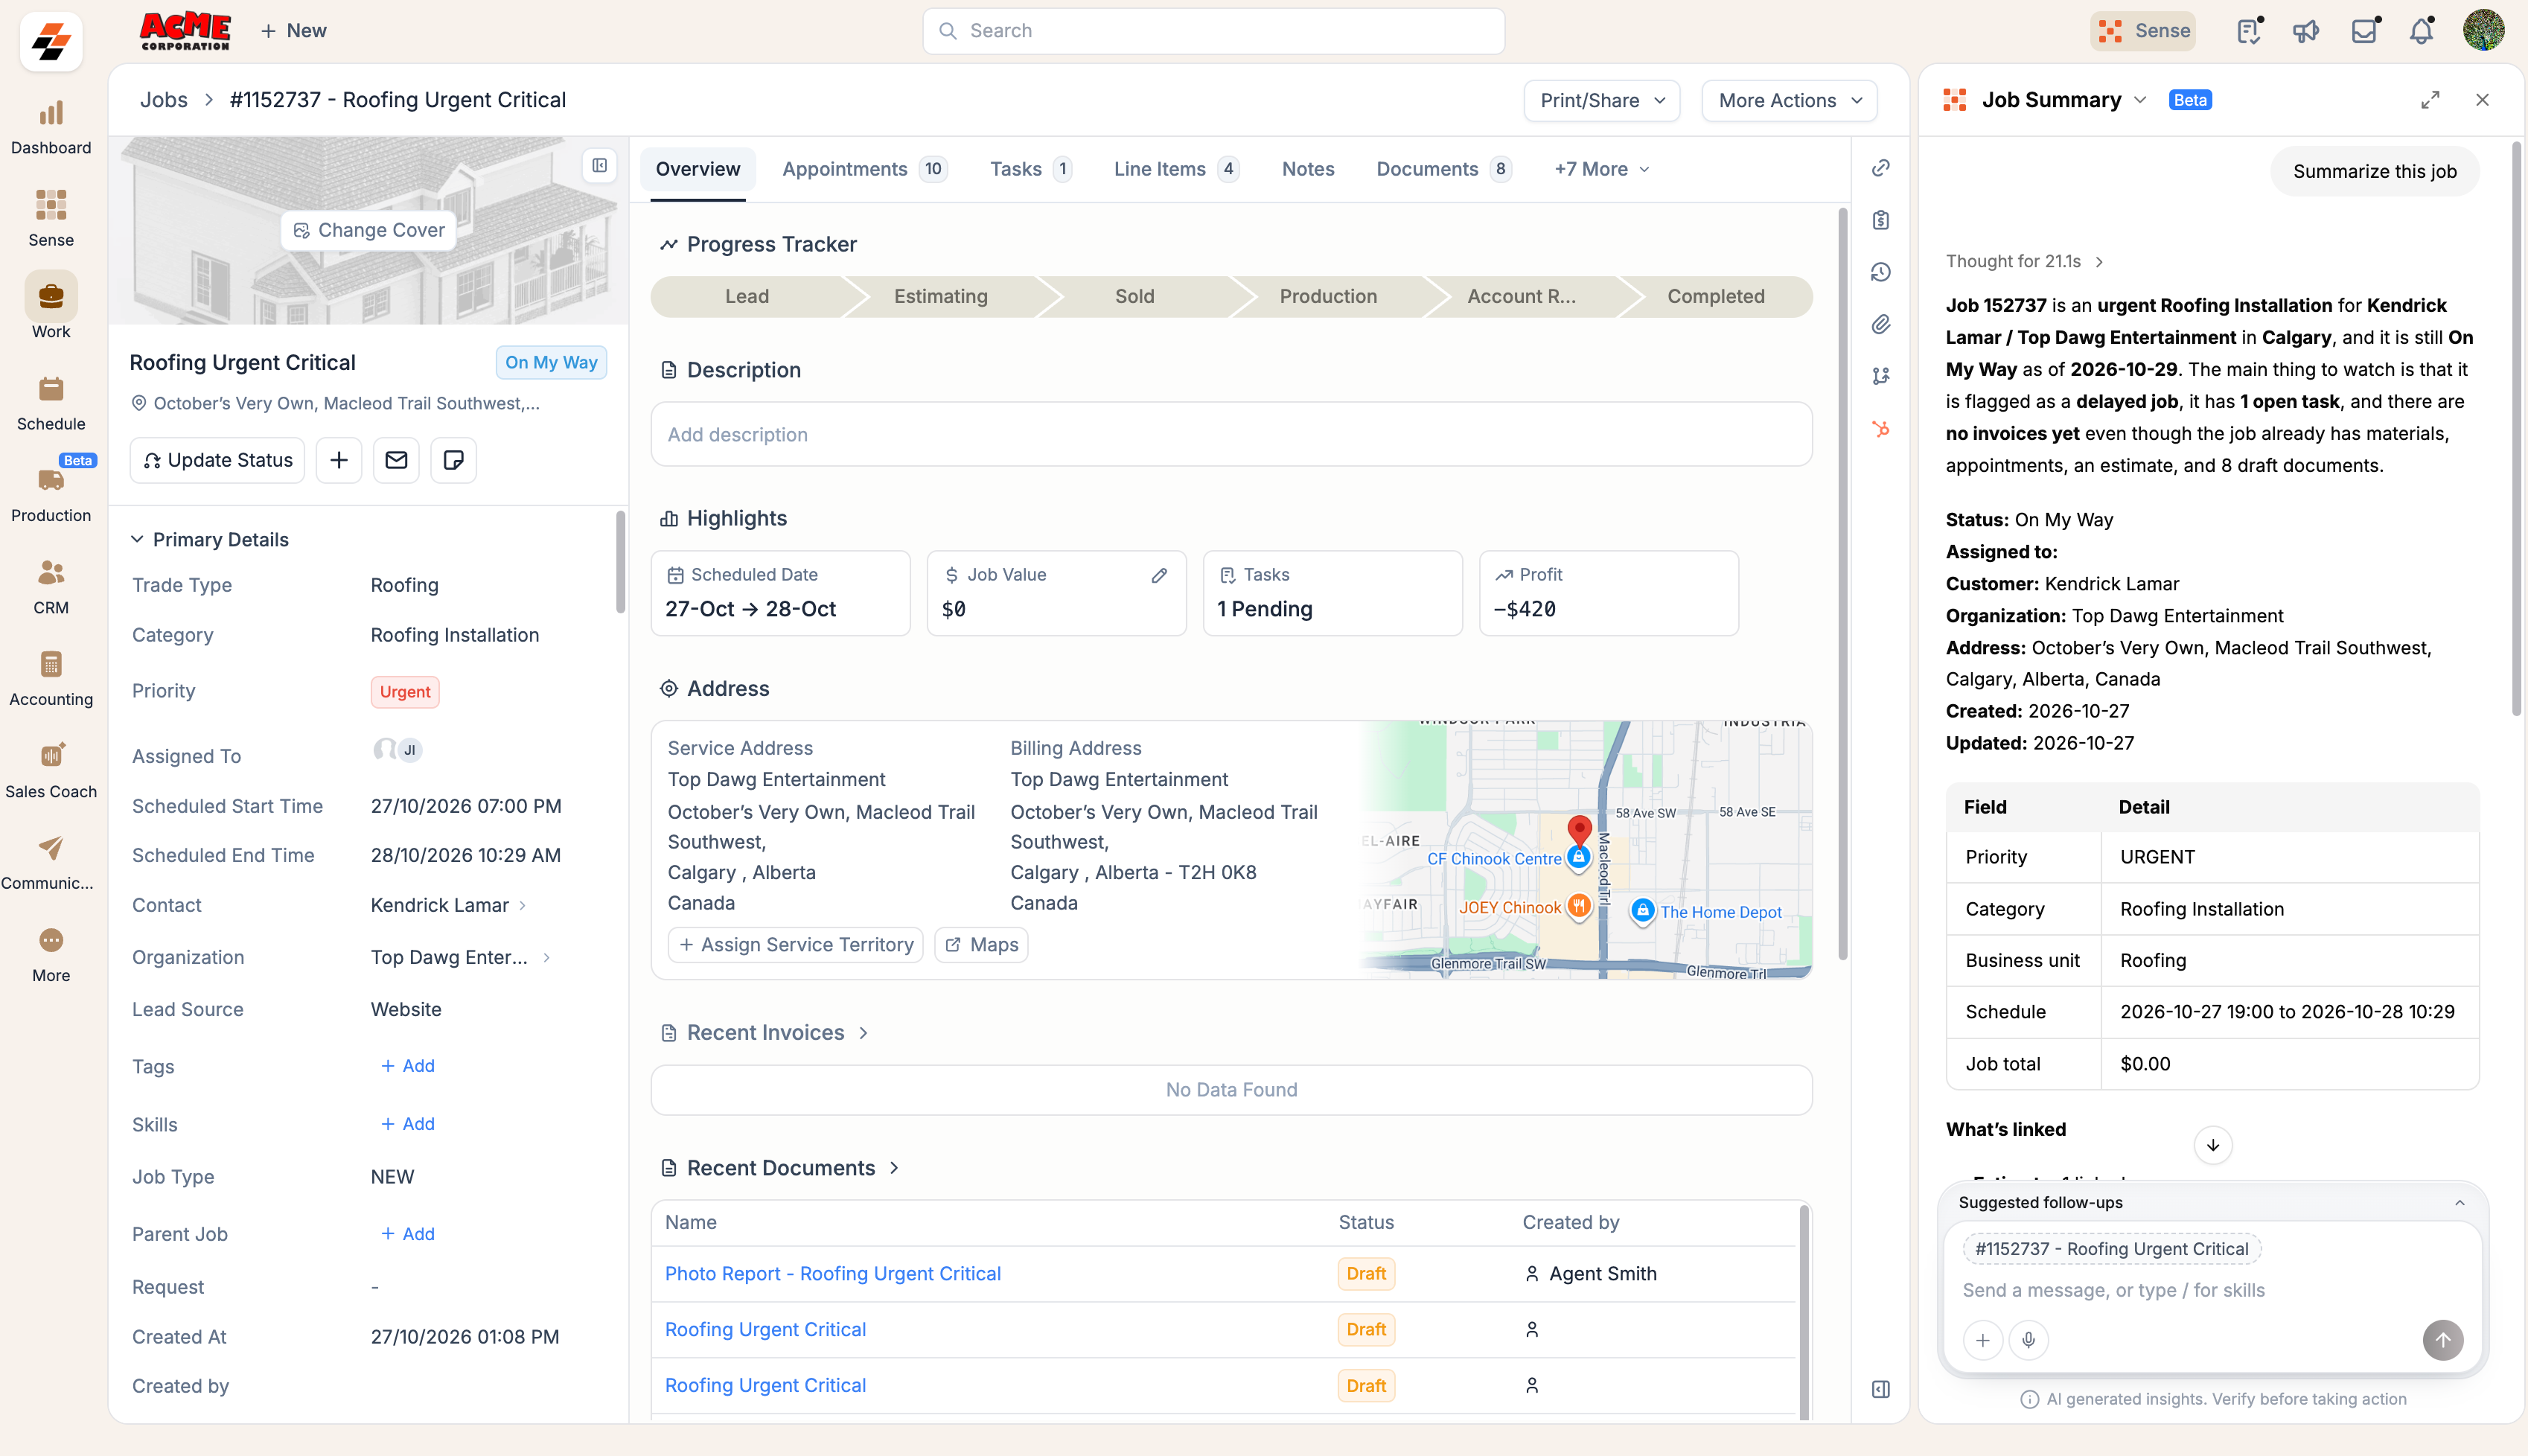Open the Job Summary title dropdown
Image resolution: width=2528 pixels, height=1456 pixels.
pyautogui.click(x=2140, y=100)
